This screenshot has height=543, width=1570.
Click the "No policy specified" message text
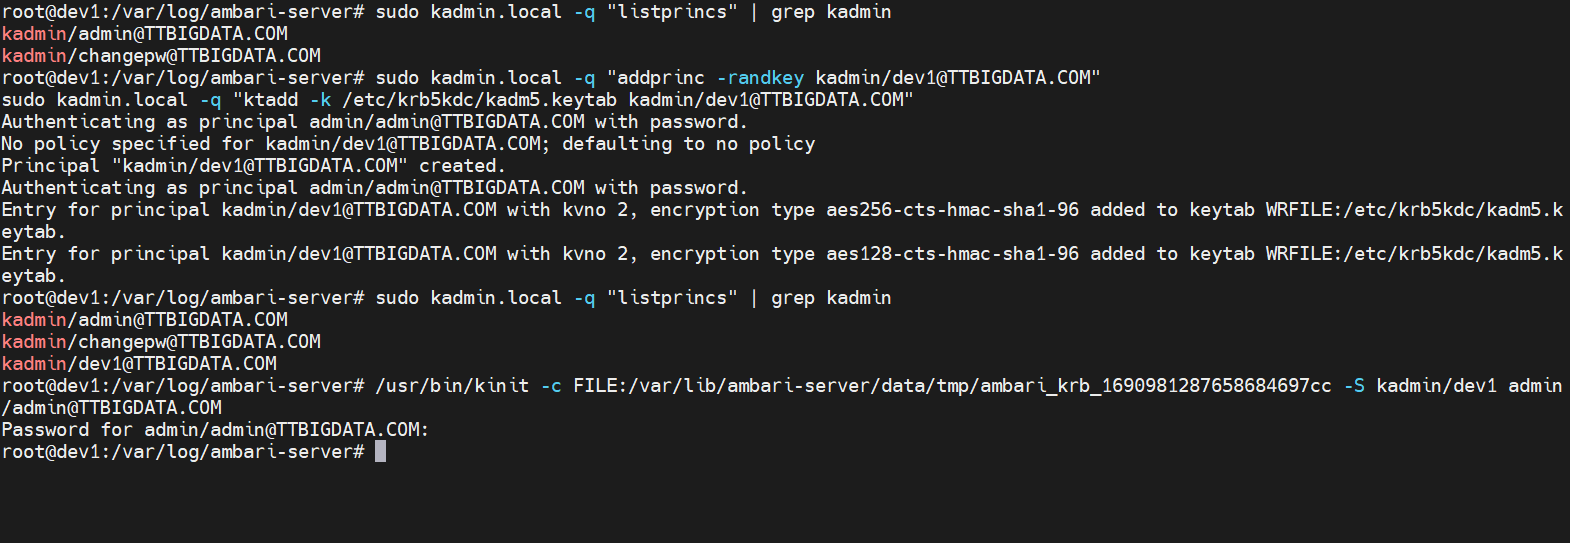106,144
